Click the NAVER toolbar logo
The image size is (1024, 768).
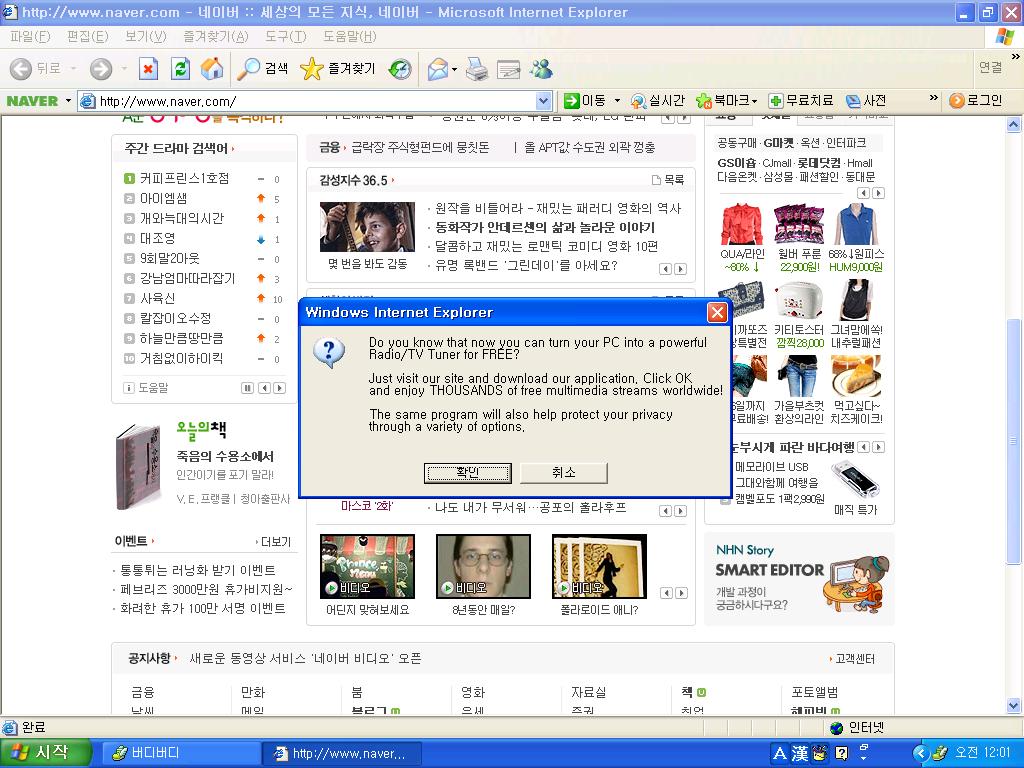[x=32, y=101]
